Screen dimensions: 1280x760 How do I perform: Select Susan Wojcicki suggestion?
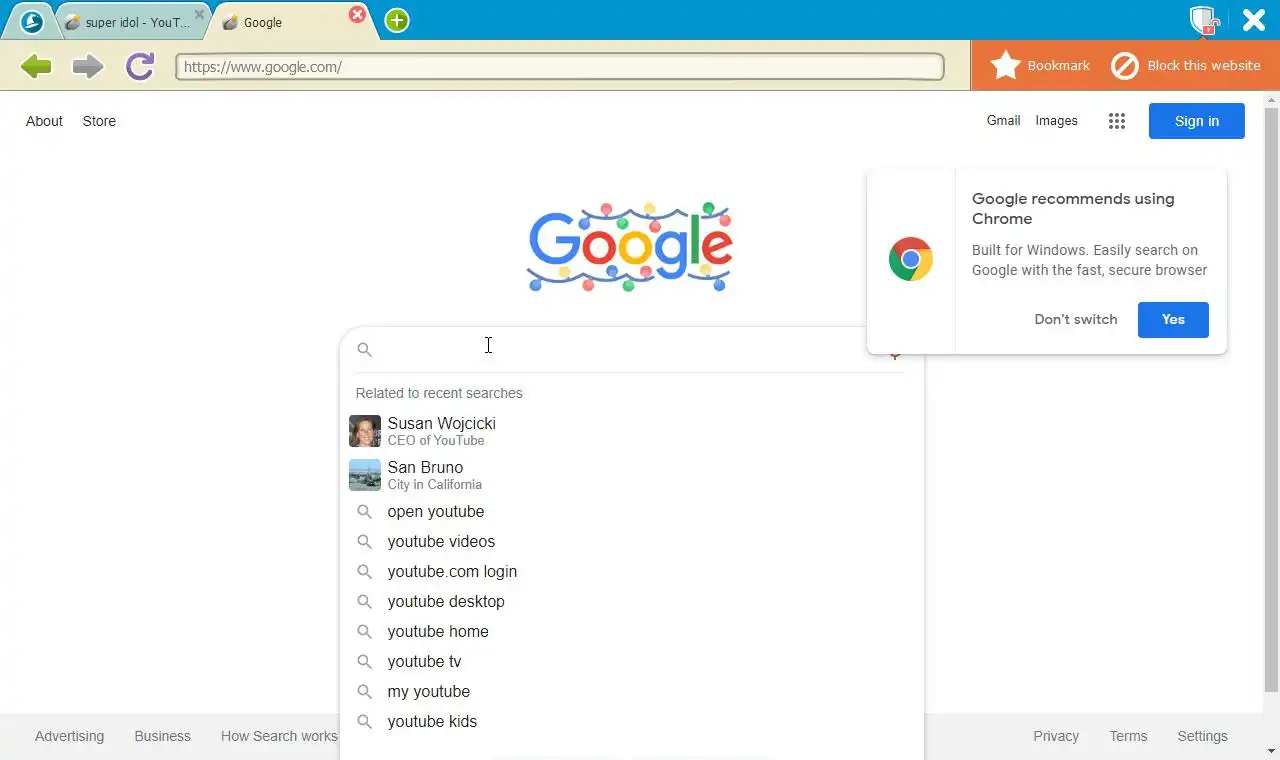pos(632,431)
